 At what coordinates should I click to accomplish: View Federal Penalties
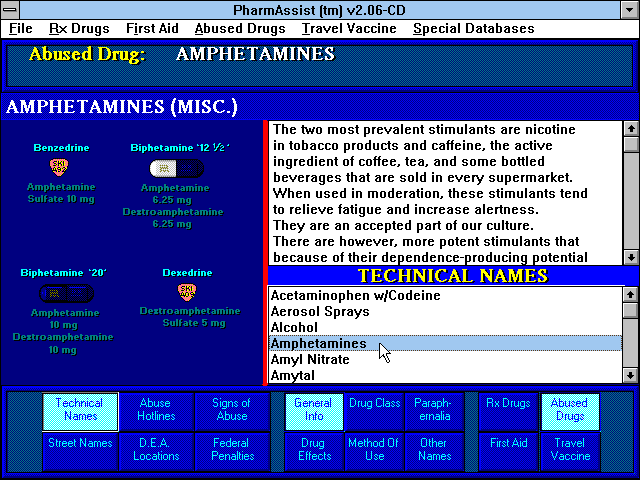point(232,451)
